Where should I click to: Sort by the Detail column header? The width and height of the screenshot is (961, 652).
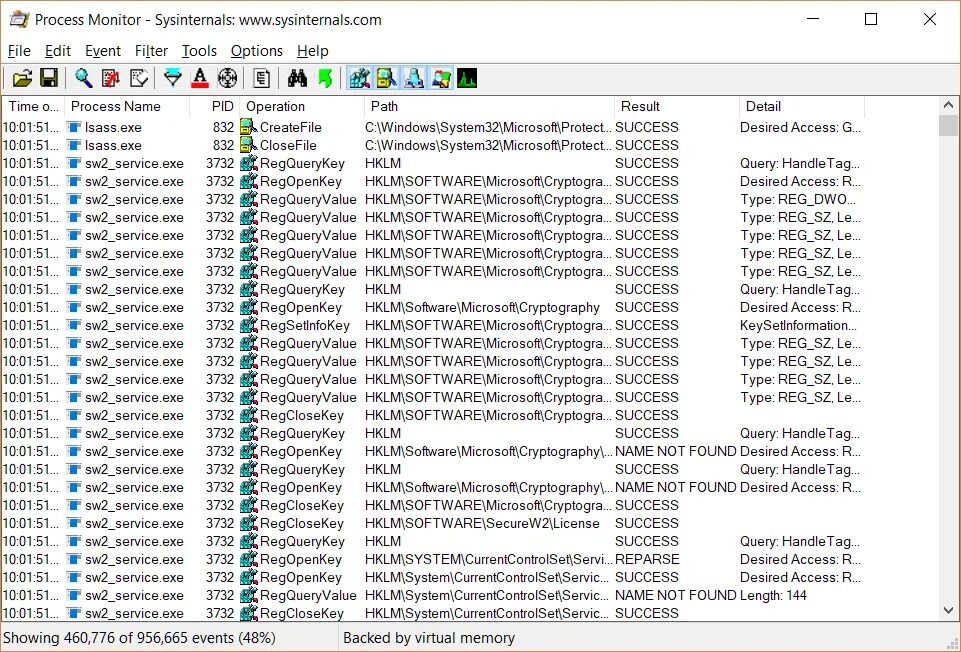point(802,106)
